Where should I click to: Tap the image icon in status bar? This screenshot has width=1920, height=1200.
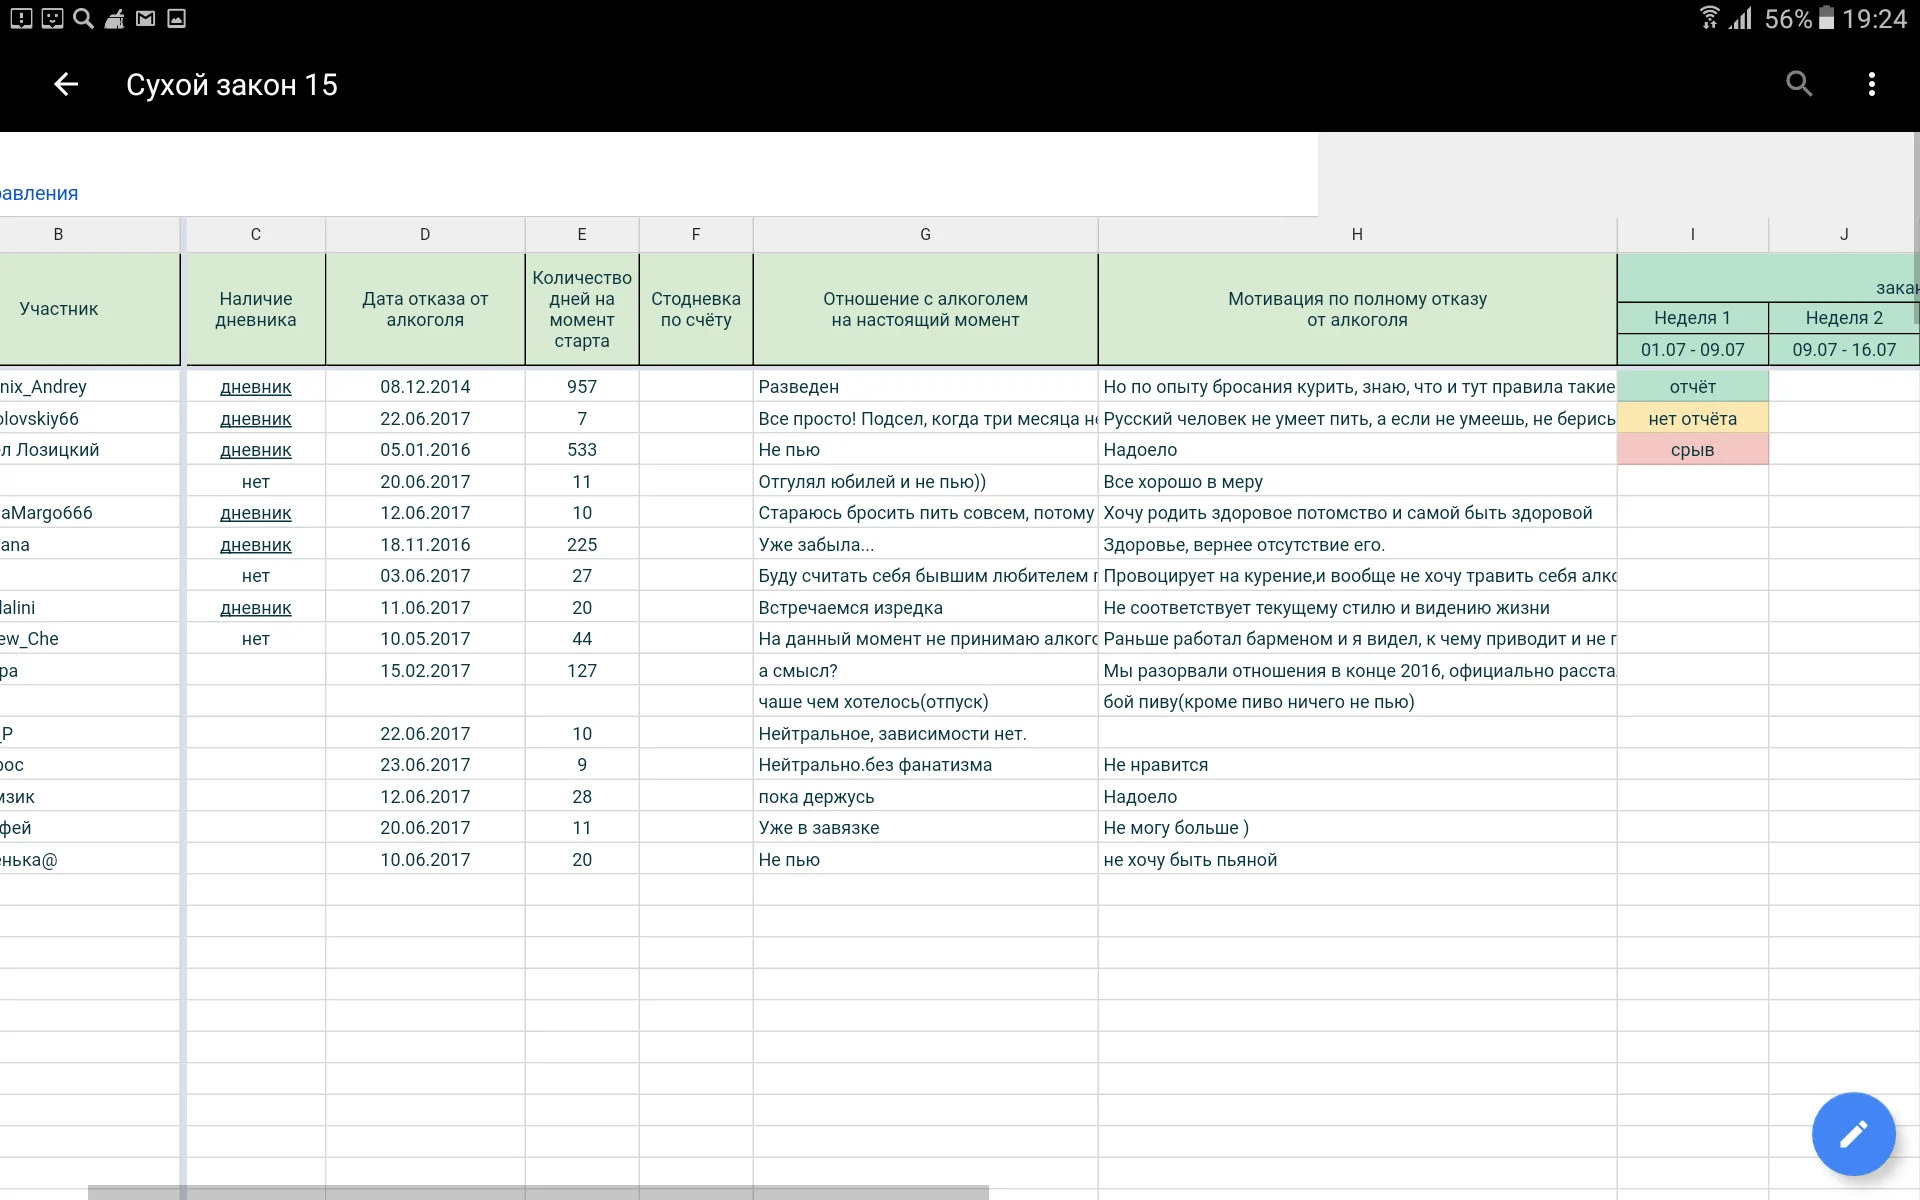point(176,19)
